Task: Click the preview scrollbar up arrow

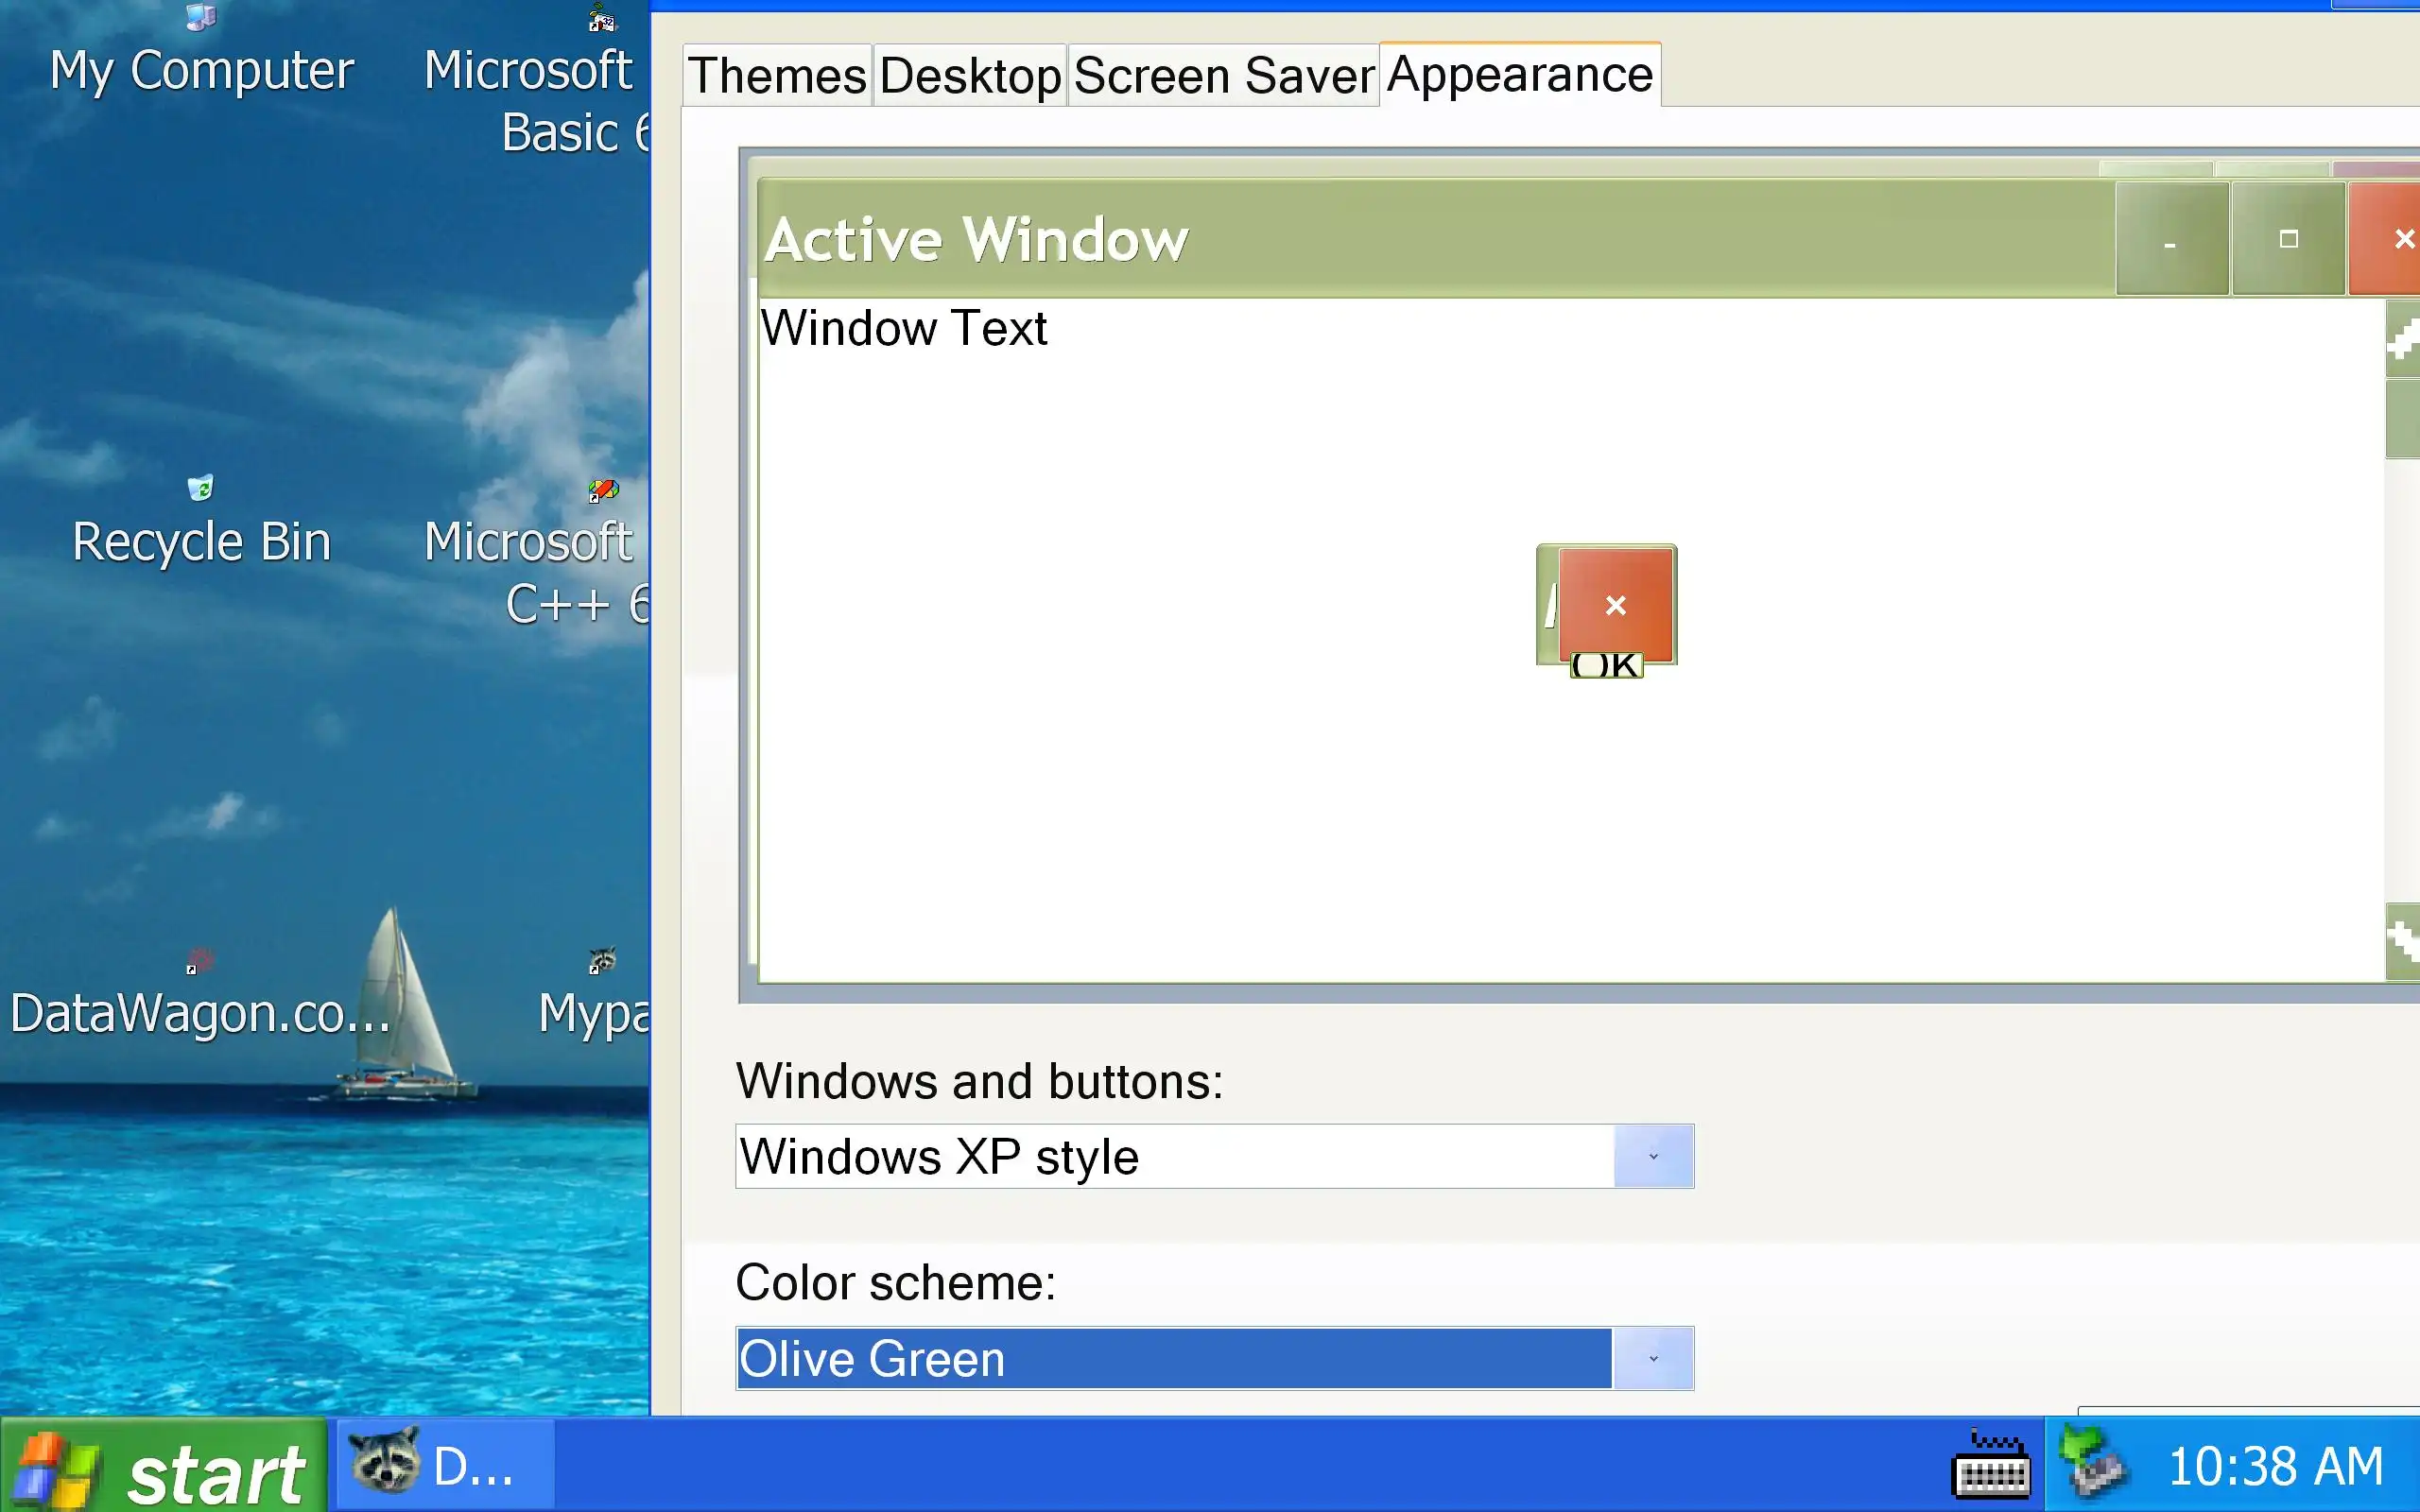Action: [2402, 338]
